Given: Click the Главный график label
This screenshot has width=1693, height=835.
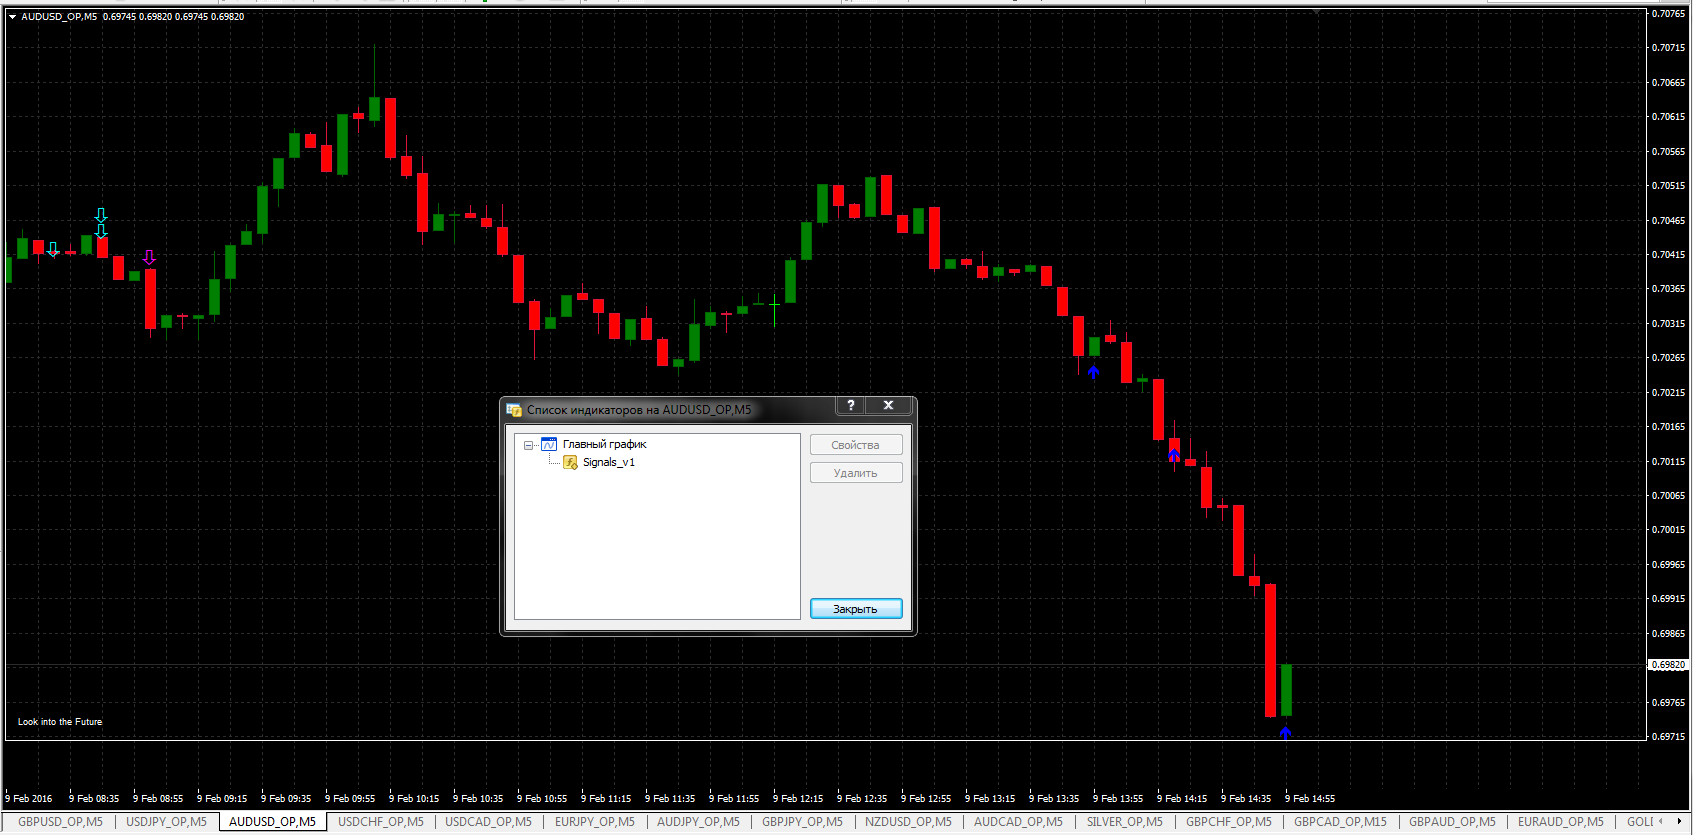Looking at the screenshot, I should tap(604, 444).
